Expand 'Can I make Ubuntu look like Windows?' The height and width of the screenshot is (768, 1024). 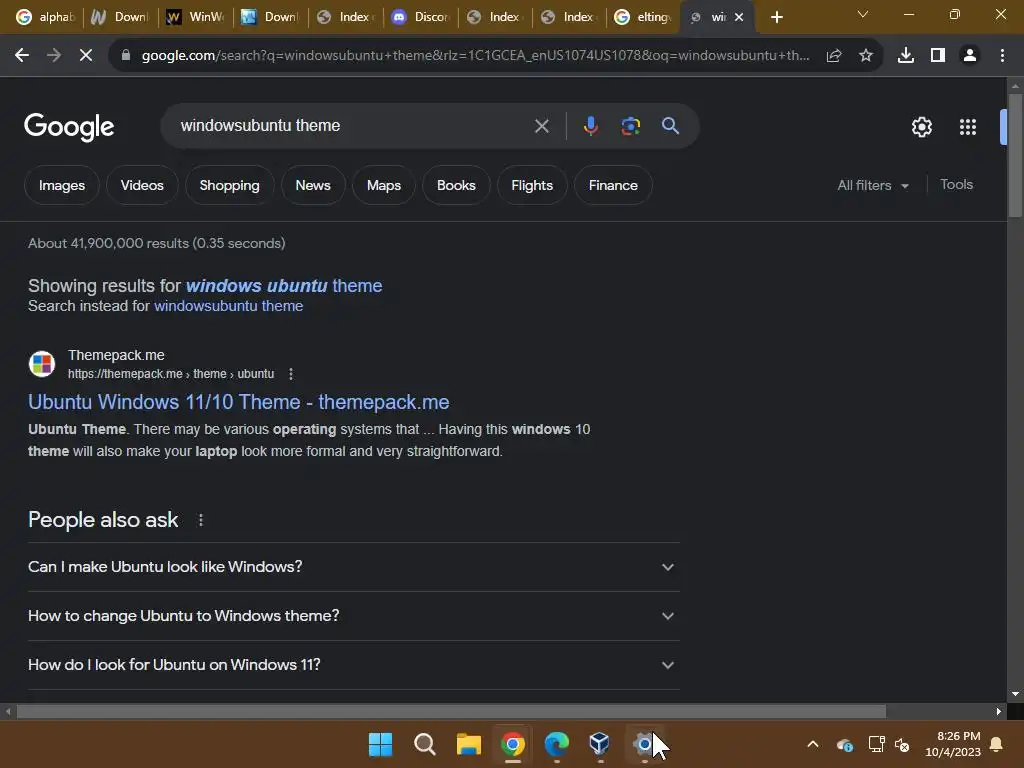[353, 567]
